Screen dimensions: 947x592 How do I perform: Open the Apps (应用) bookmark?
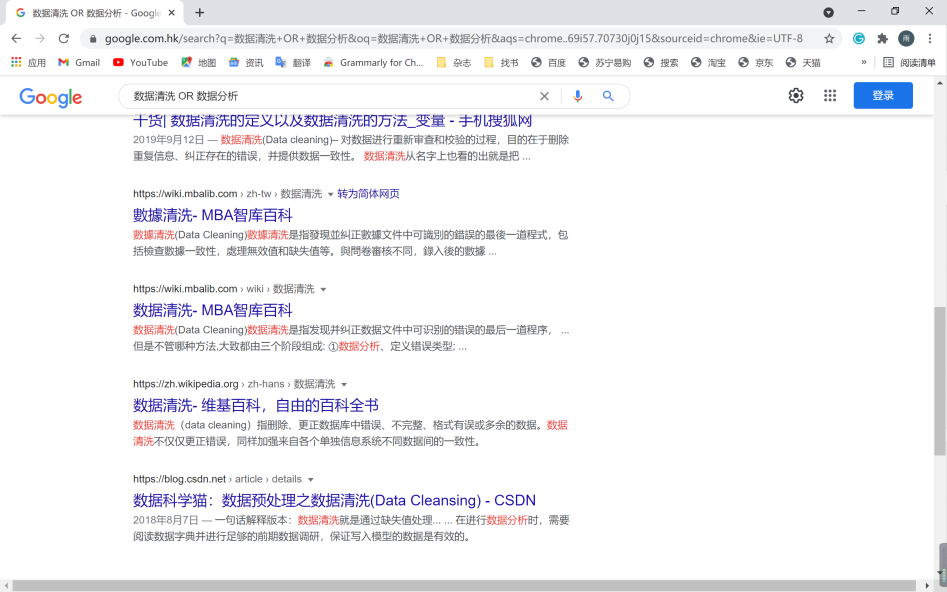(x=28, y=62)
